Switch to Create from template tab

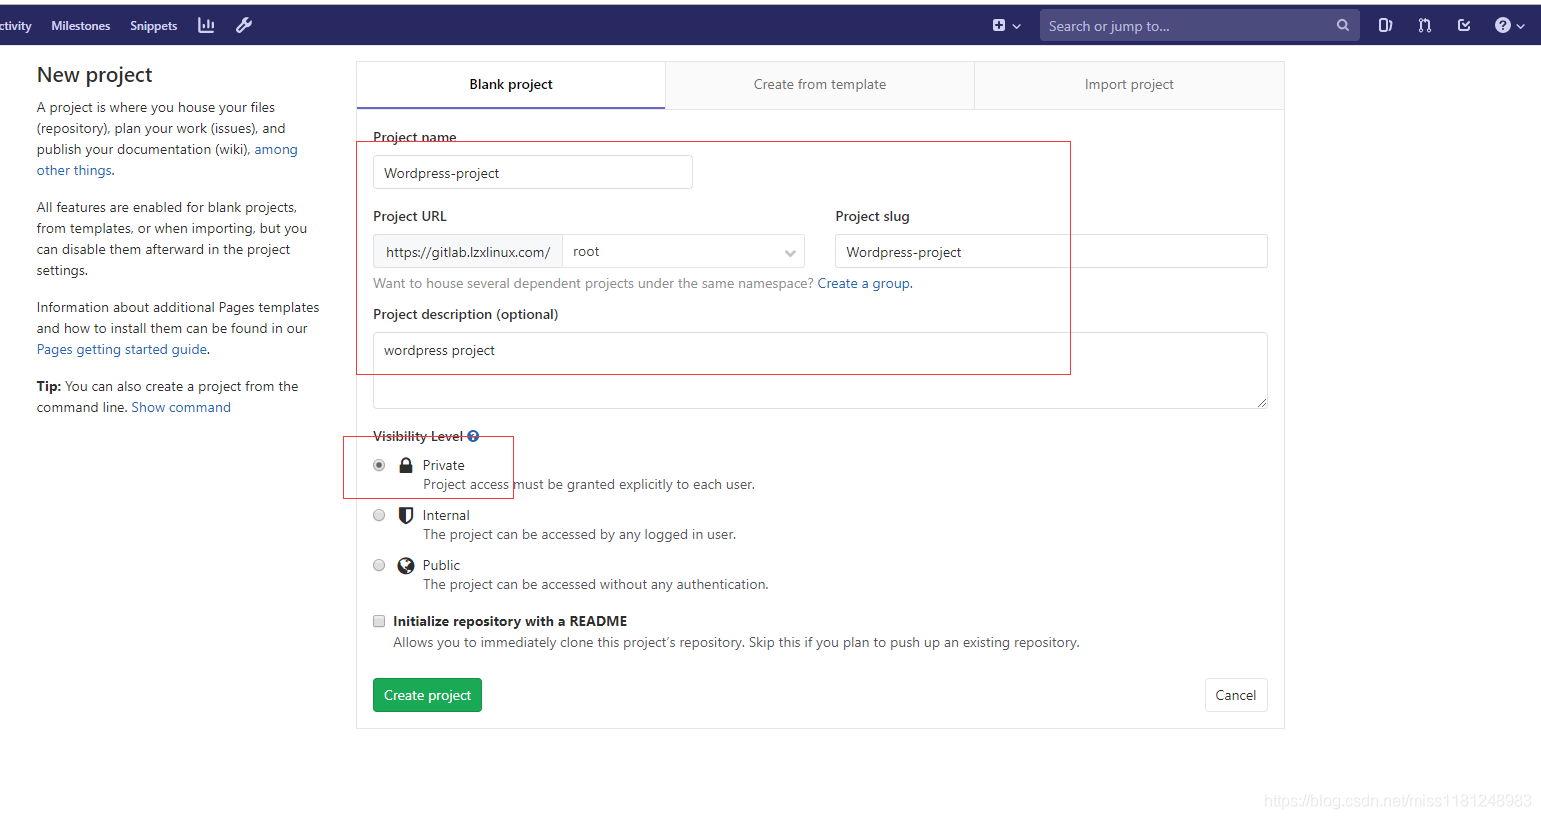(x=820, y=85)
